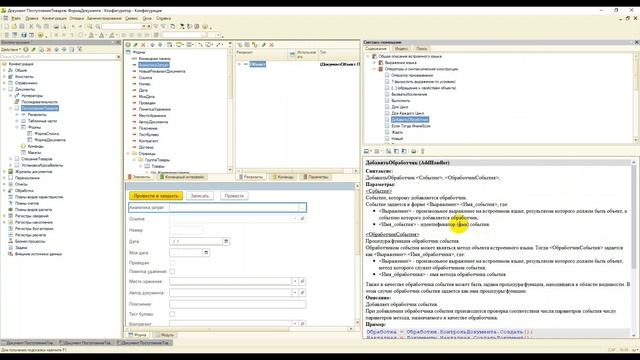Move element up with arrow in form elements toolbar
Screen dimensions: 640x360
153,44
